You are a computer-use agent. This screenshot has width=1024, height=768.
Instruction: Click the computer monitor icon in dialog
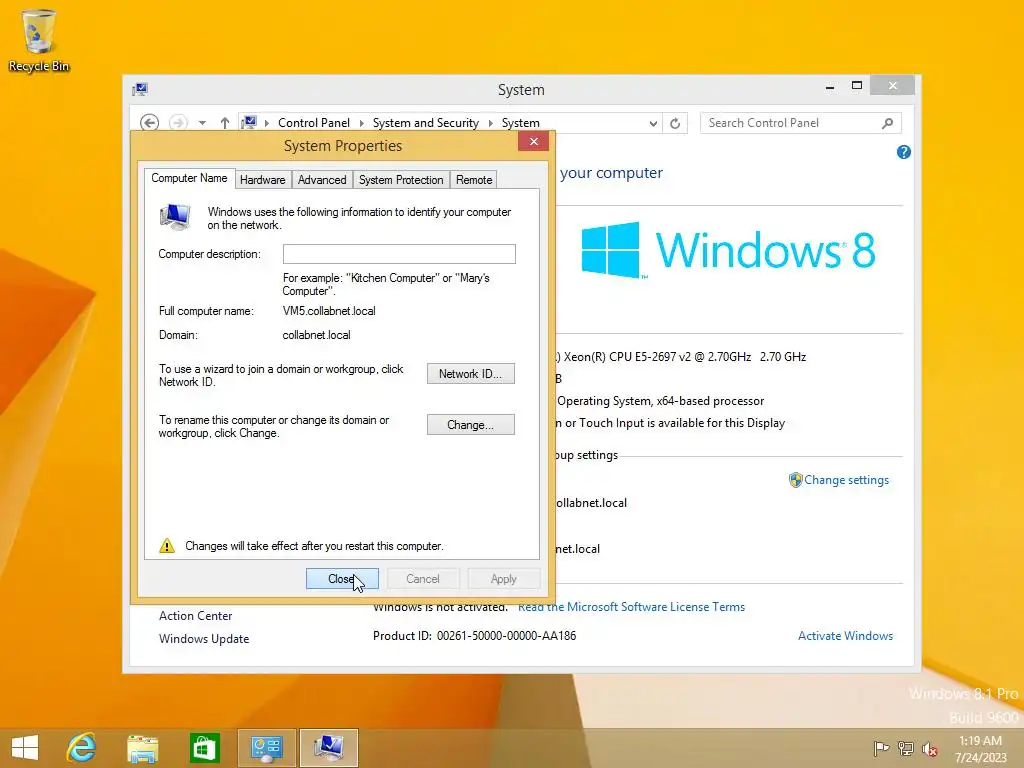pos(175,217)
